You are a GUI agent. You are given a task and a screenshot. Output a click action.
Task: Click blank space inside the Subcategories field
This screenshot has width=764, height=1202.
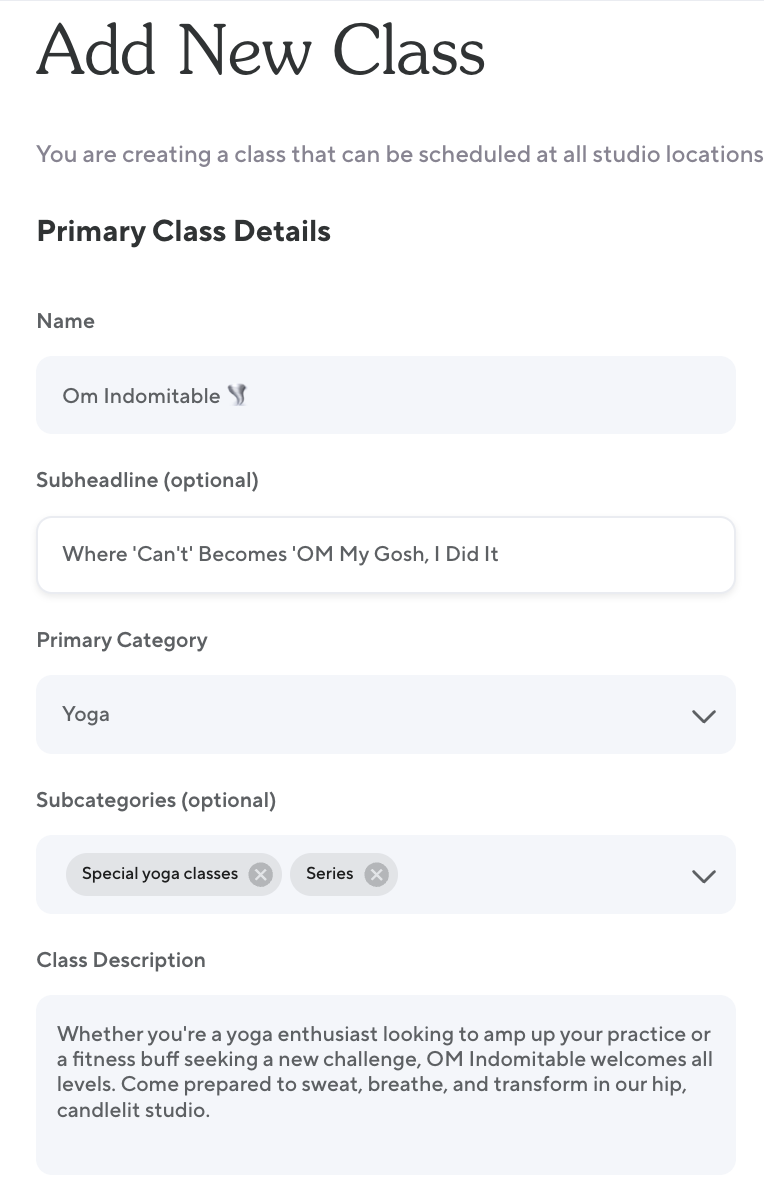coord(540,875)
